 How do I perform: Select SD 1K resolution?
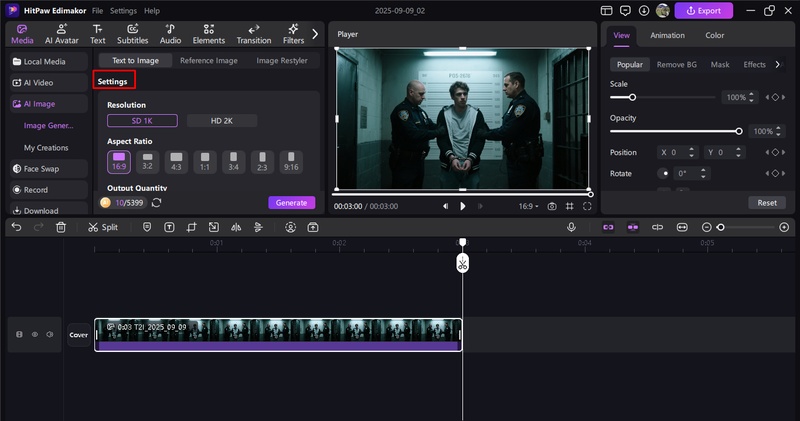coord(142,121)
